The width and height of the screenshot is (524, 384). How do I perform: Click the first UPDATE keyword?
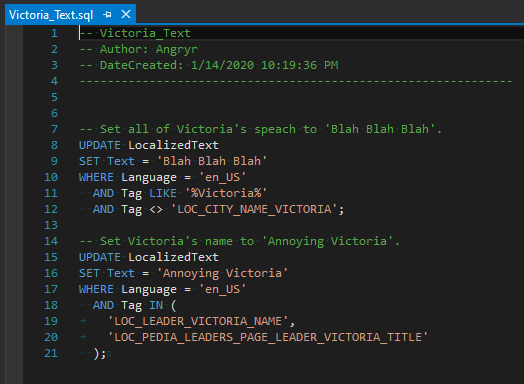pos(100,145)
